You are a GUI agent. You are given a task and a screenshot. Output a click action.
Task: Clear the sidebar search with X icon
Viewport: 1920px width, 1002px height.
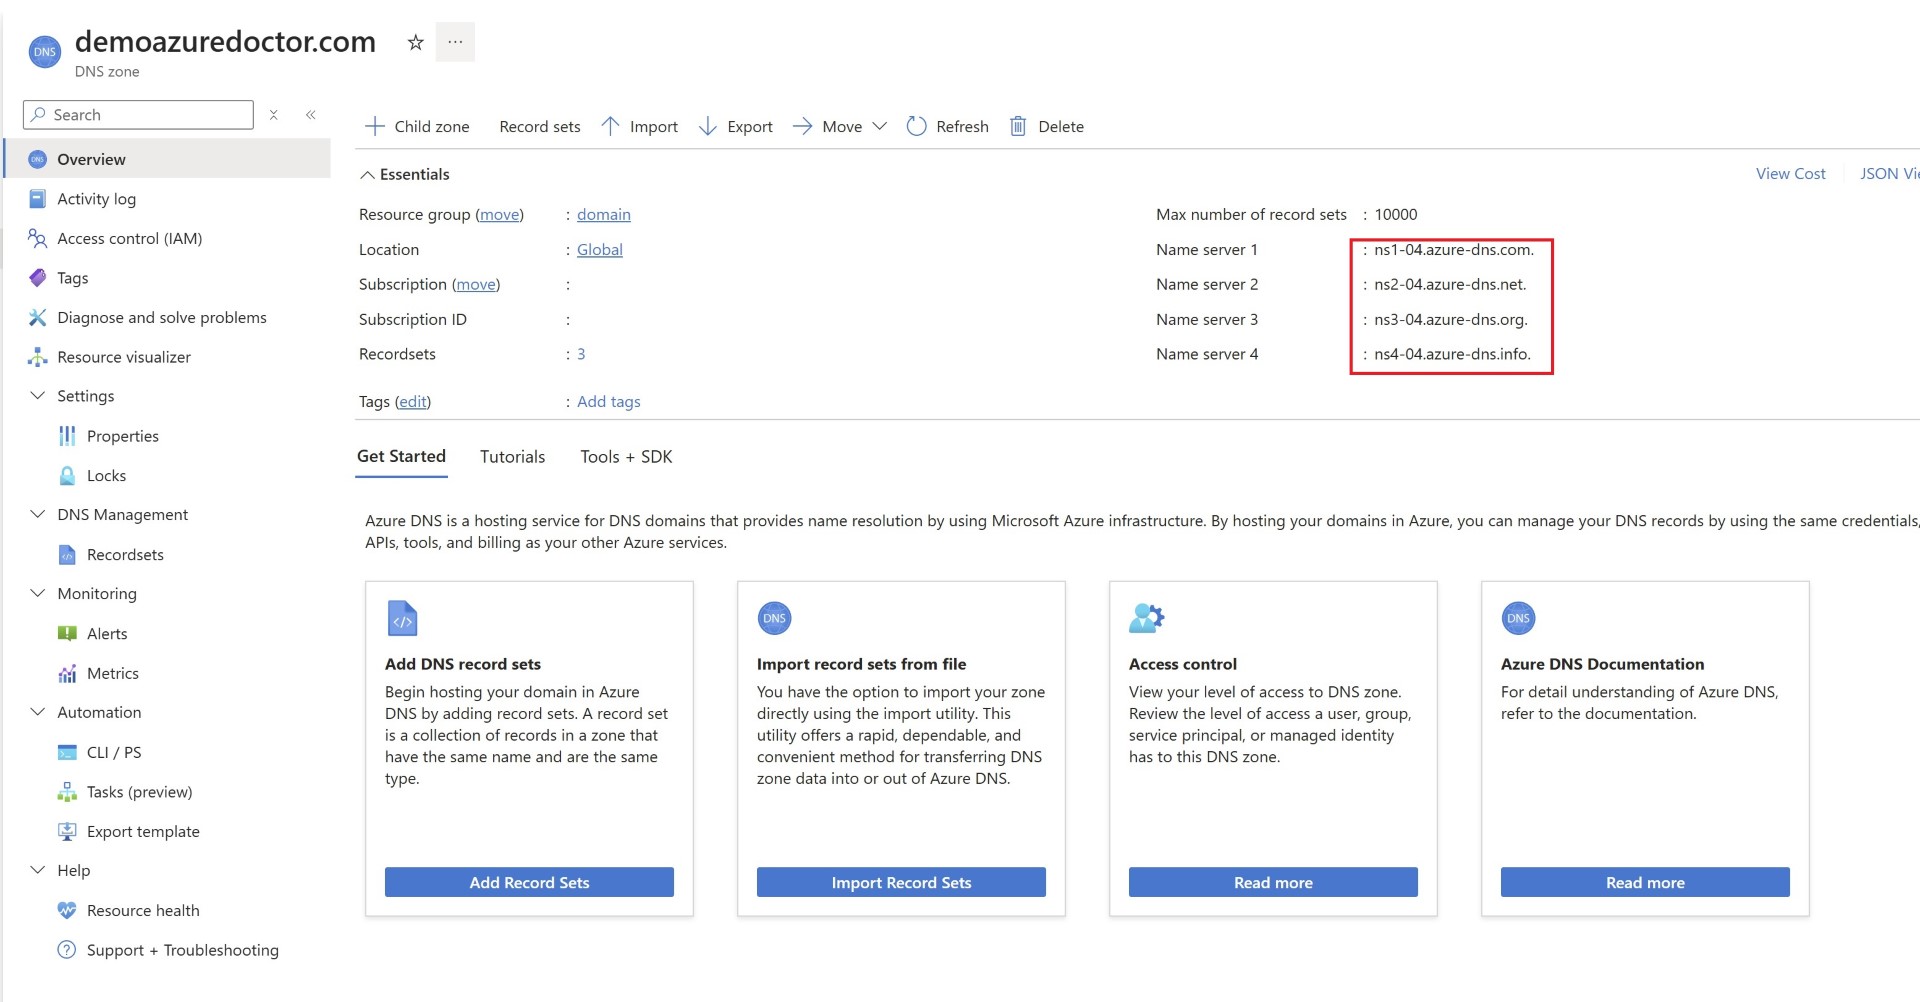pos(274,115)
